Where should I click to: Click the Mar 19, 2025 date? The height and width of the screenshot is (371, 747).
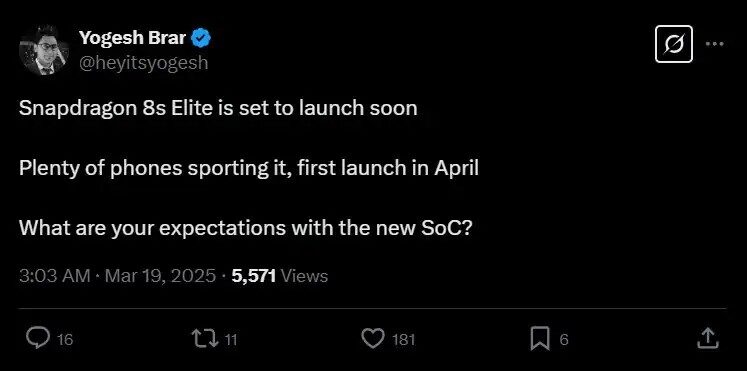coord(160,276)
